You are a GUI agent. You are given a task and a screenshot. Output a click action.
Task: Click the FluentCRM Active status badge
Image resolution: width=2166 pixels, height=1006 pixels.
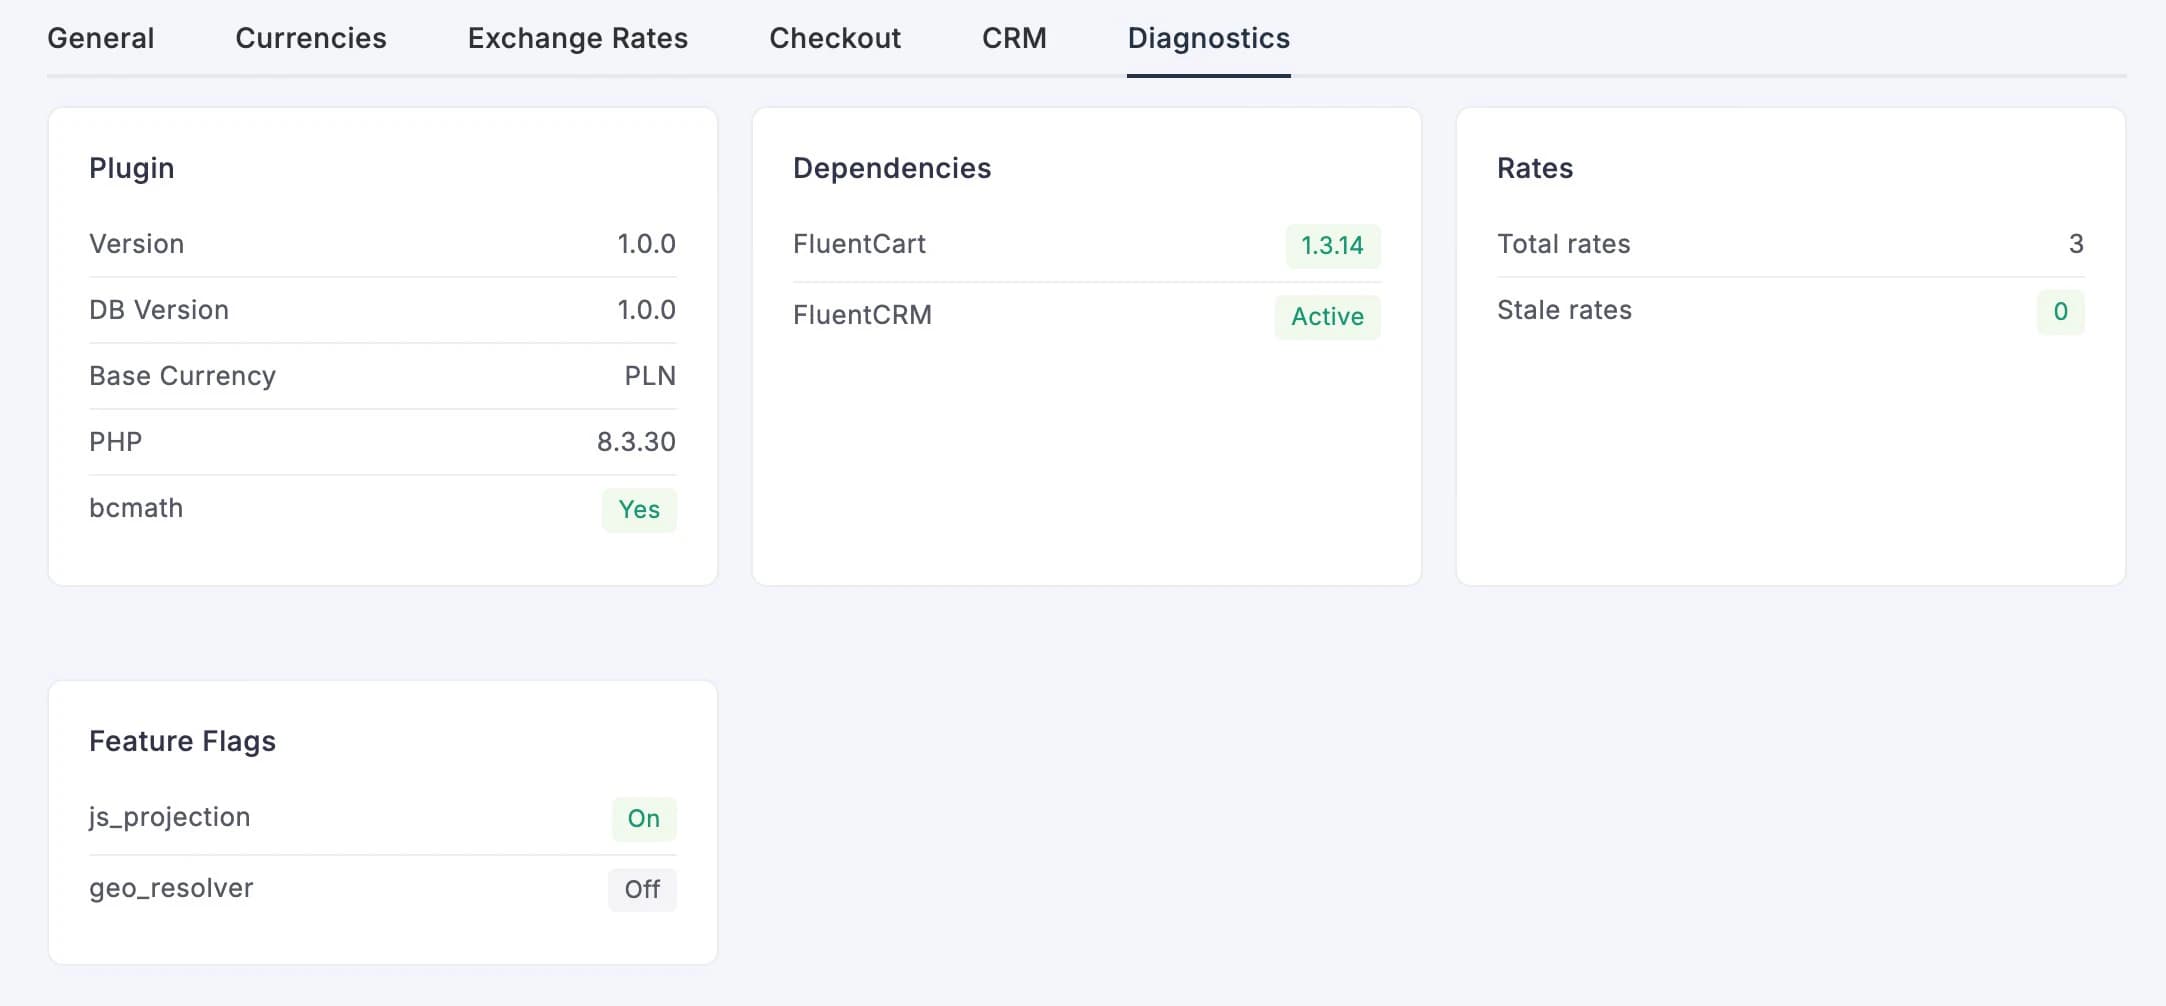tap(1326, 317)
